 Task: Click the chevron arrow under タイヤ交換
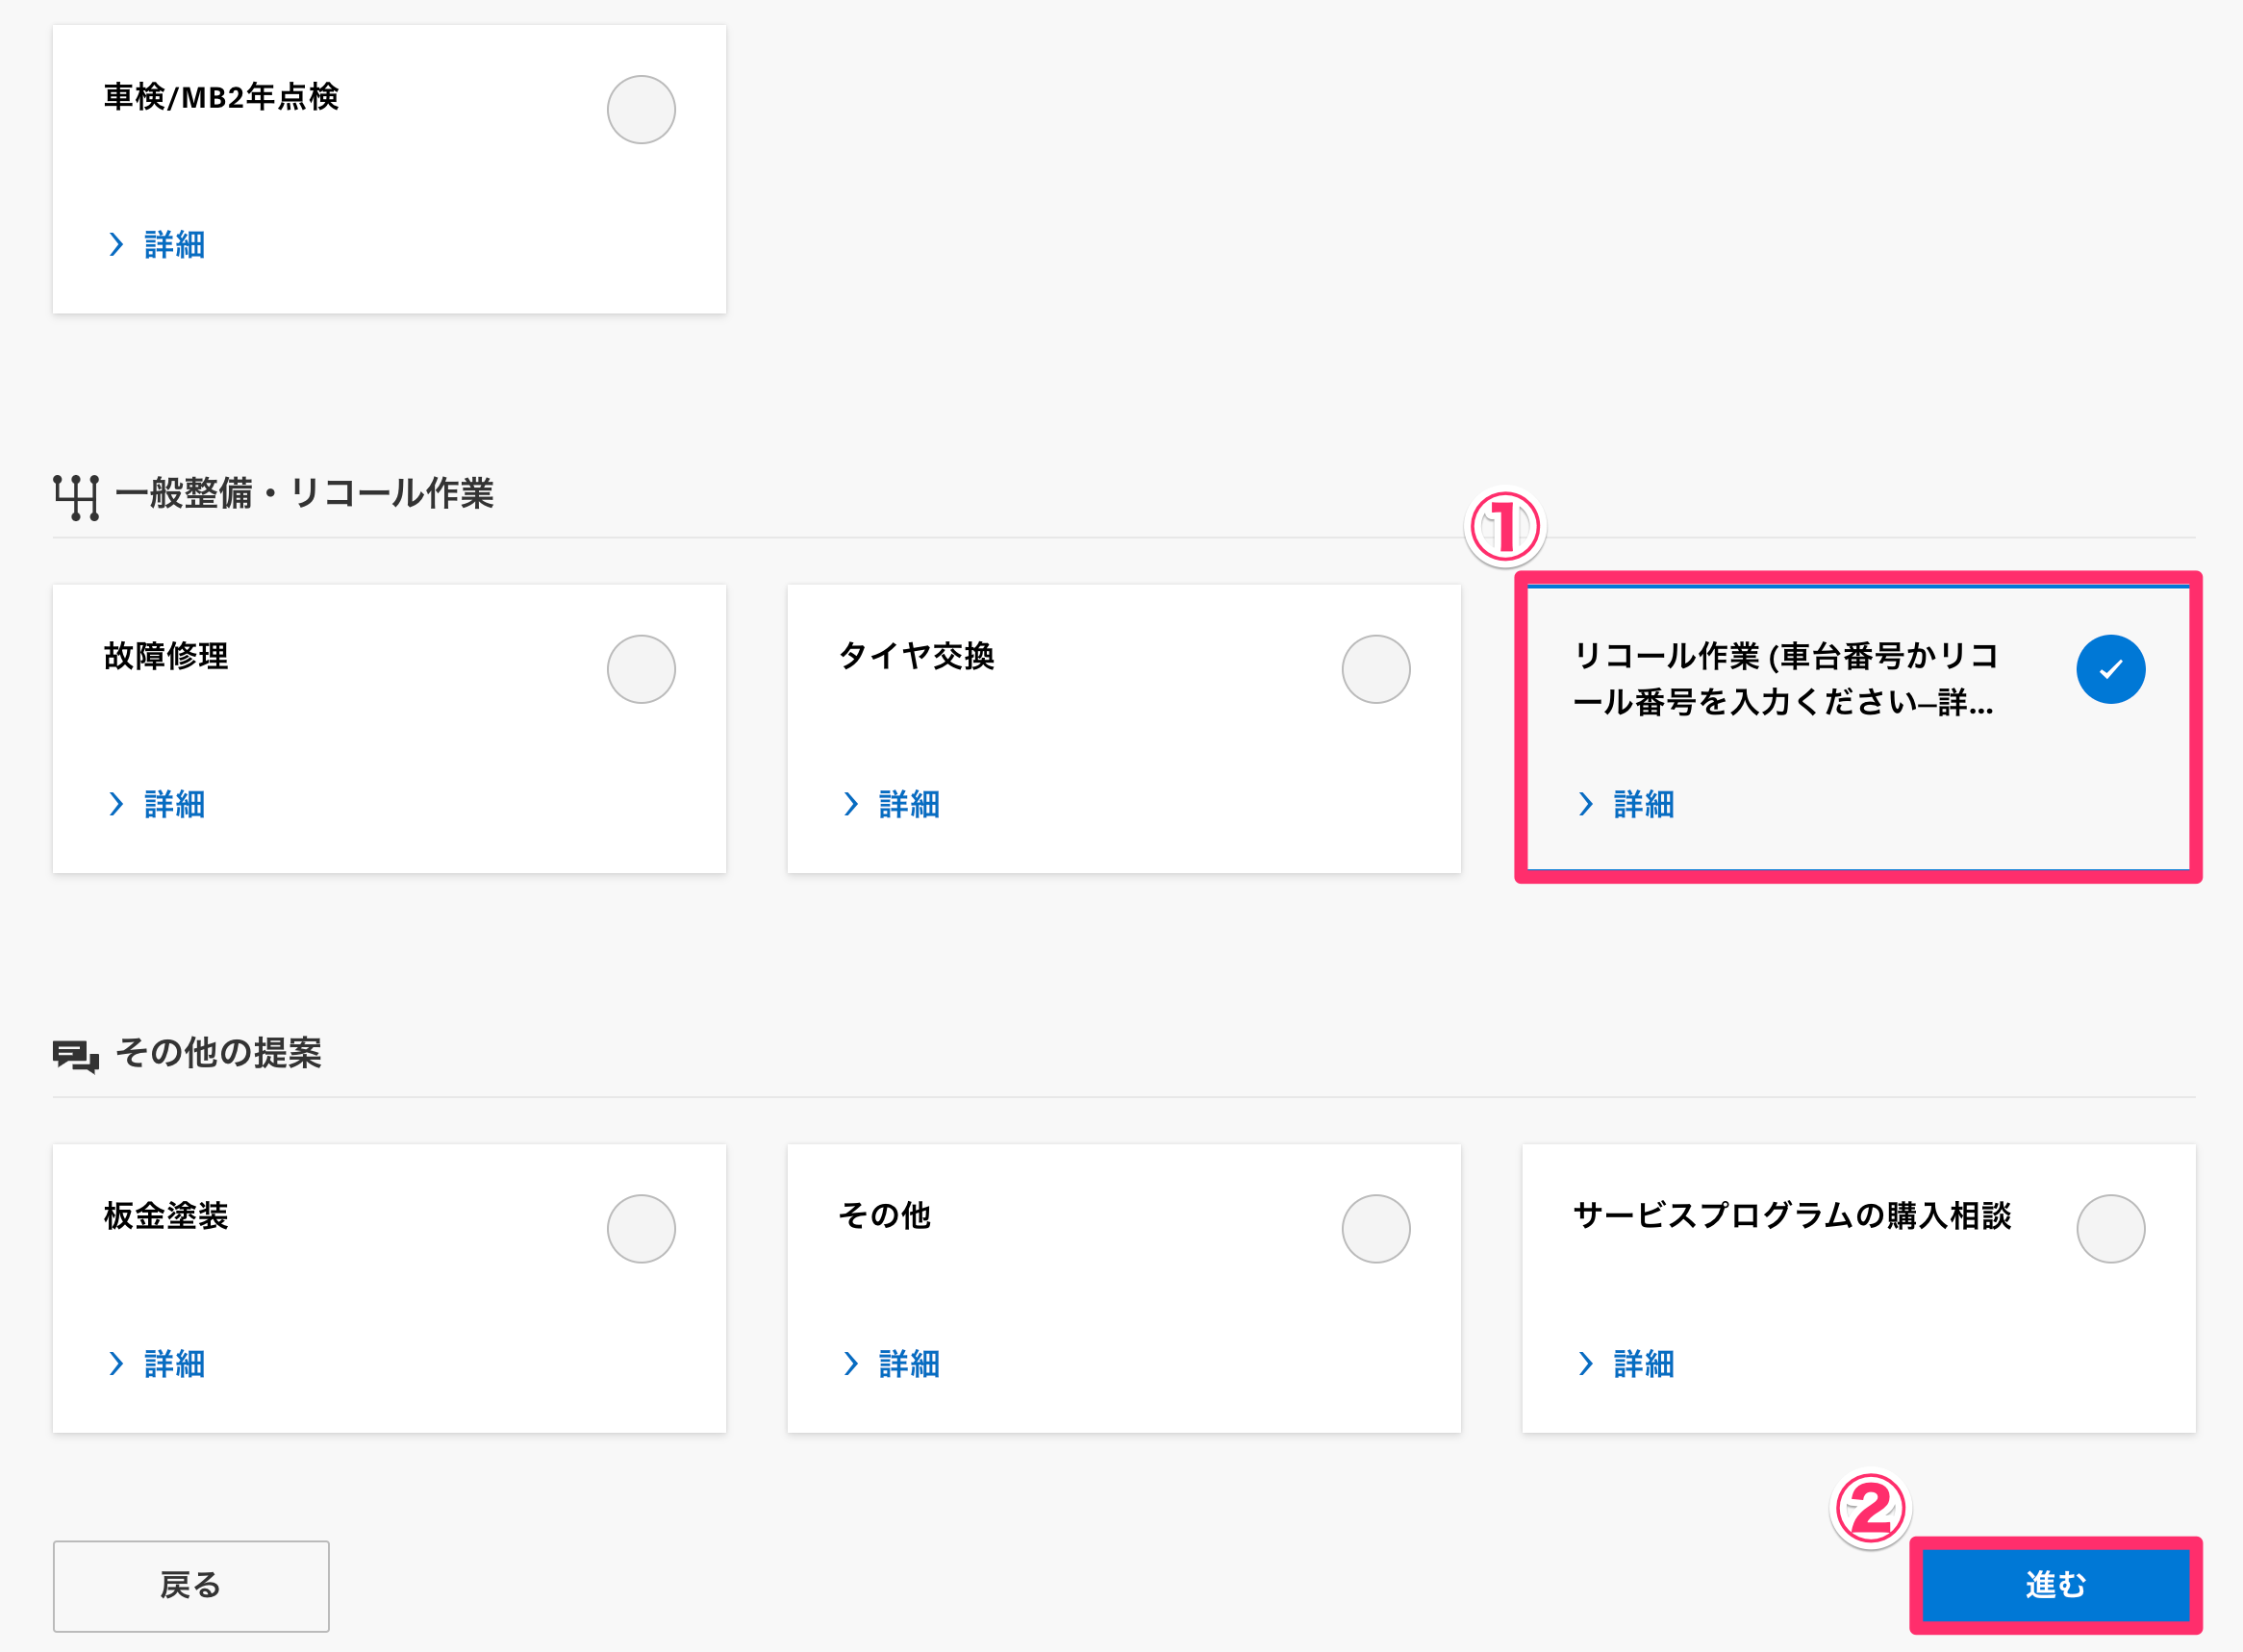pos(851,804)
